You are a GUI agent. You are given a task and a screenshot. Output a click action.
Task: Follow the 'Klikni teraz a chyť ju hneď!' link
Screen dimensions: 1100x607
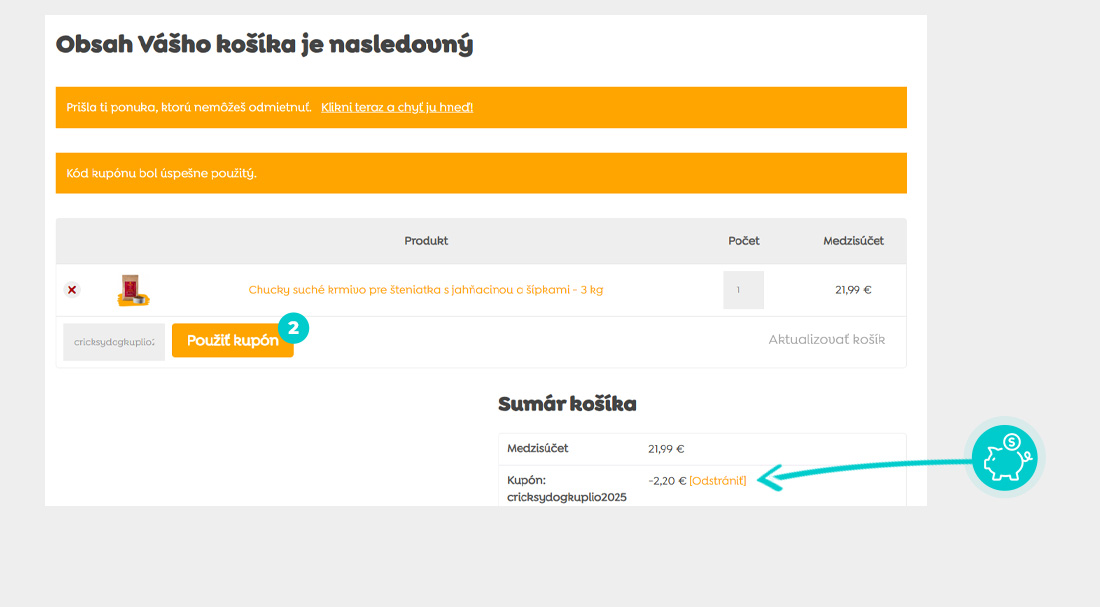tap(397, 107)
